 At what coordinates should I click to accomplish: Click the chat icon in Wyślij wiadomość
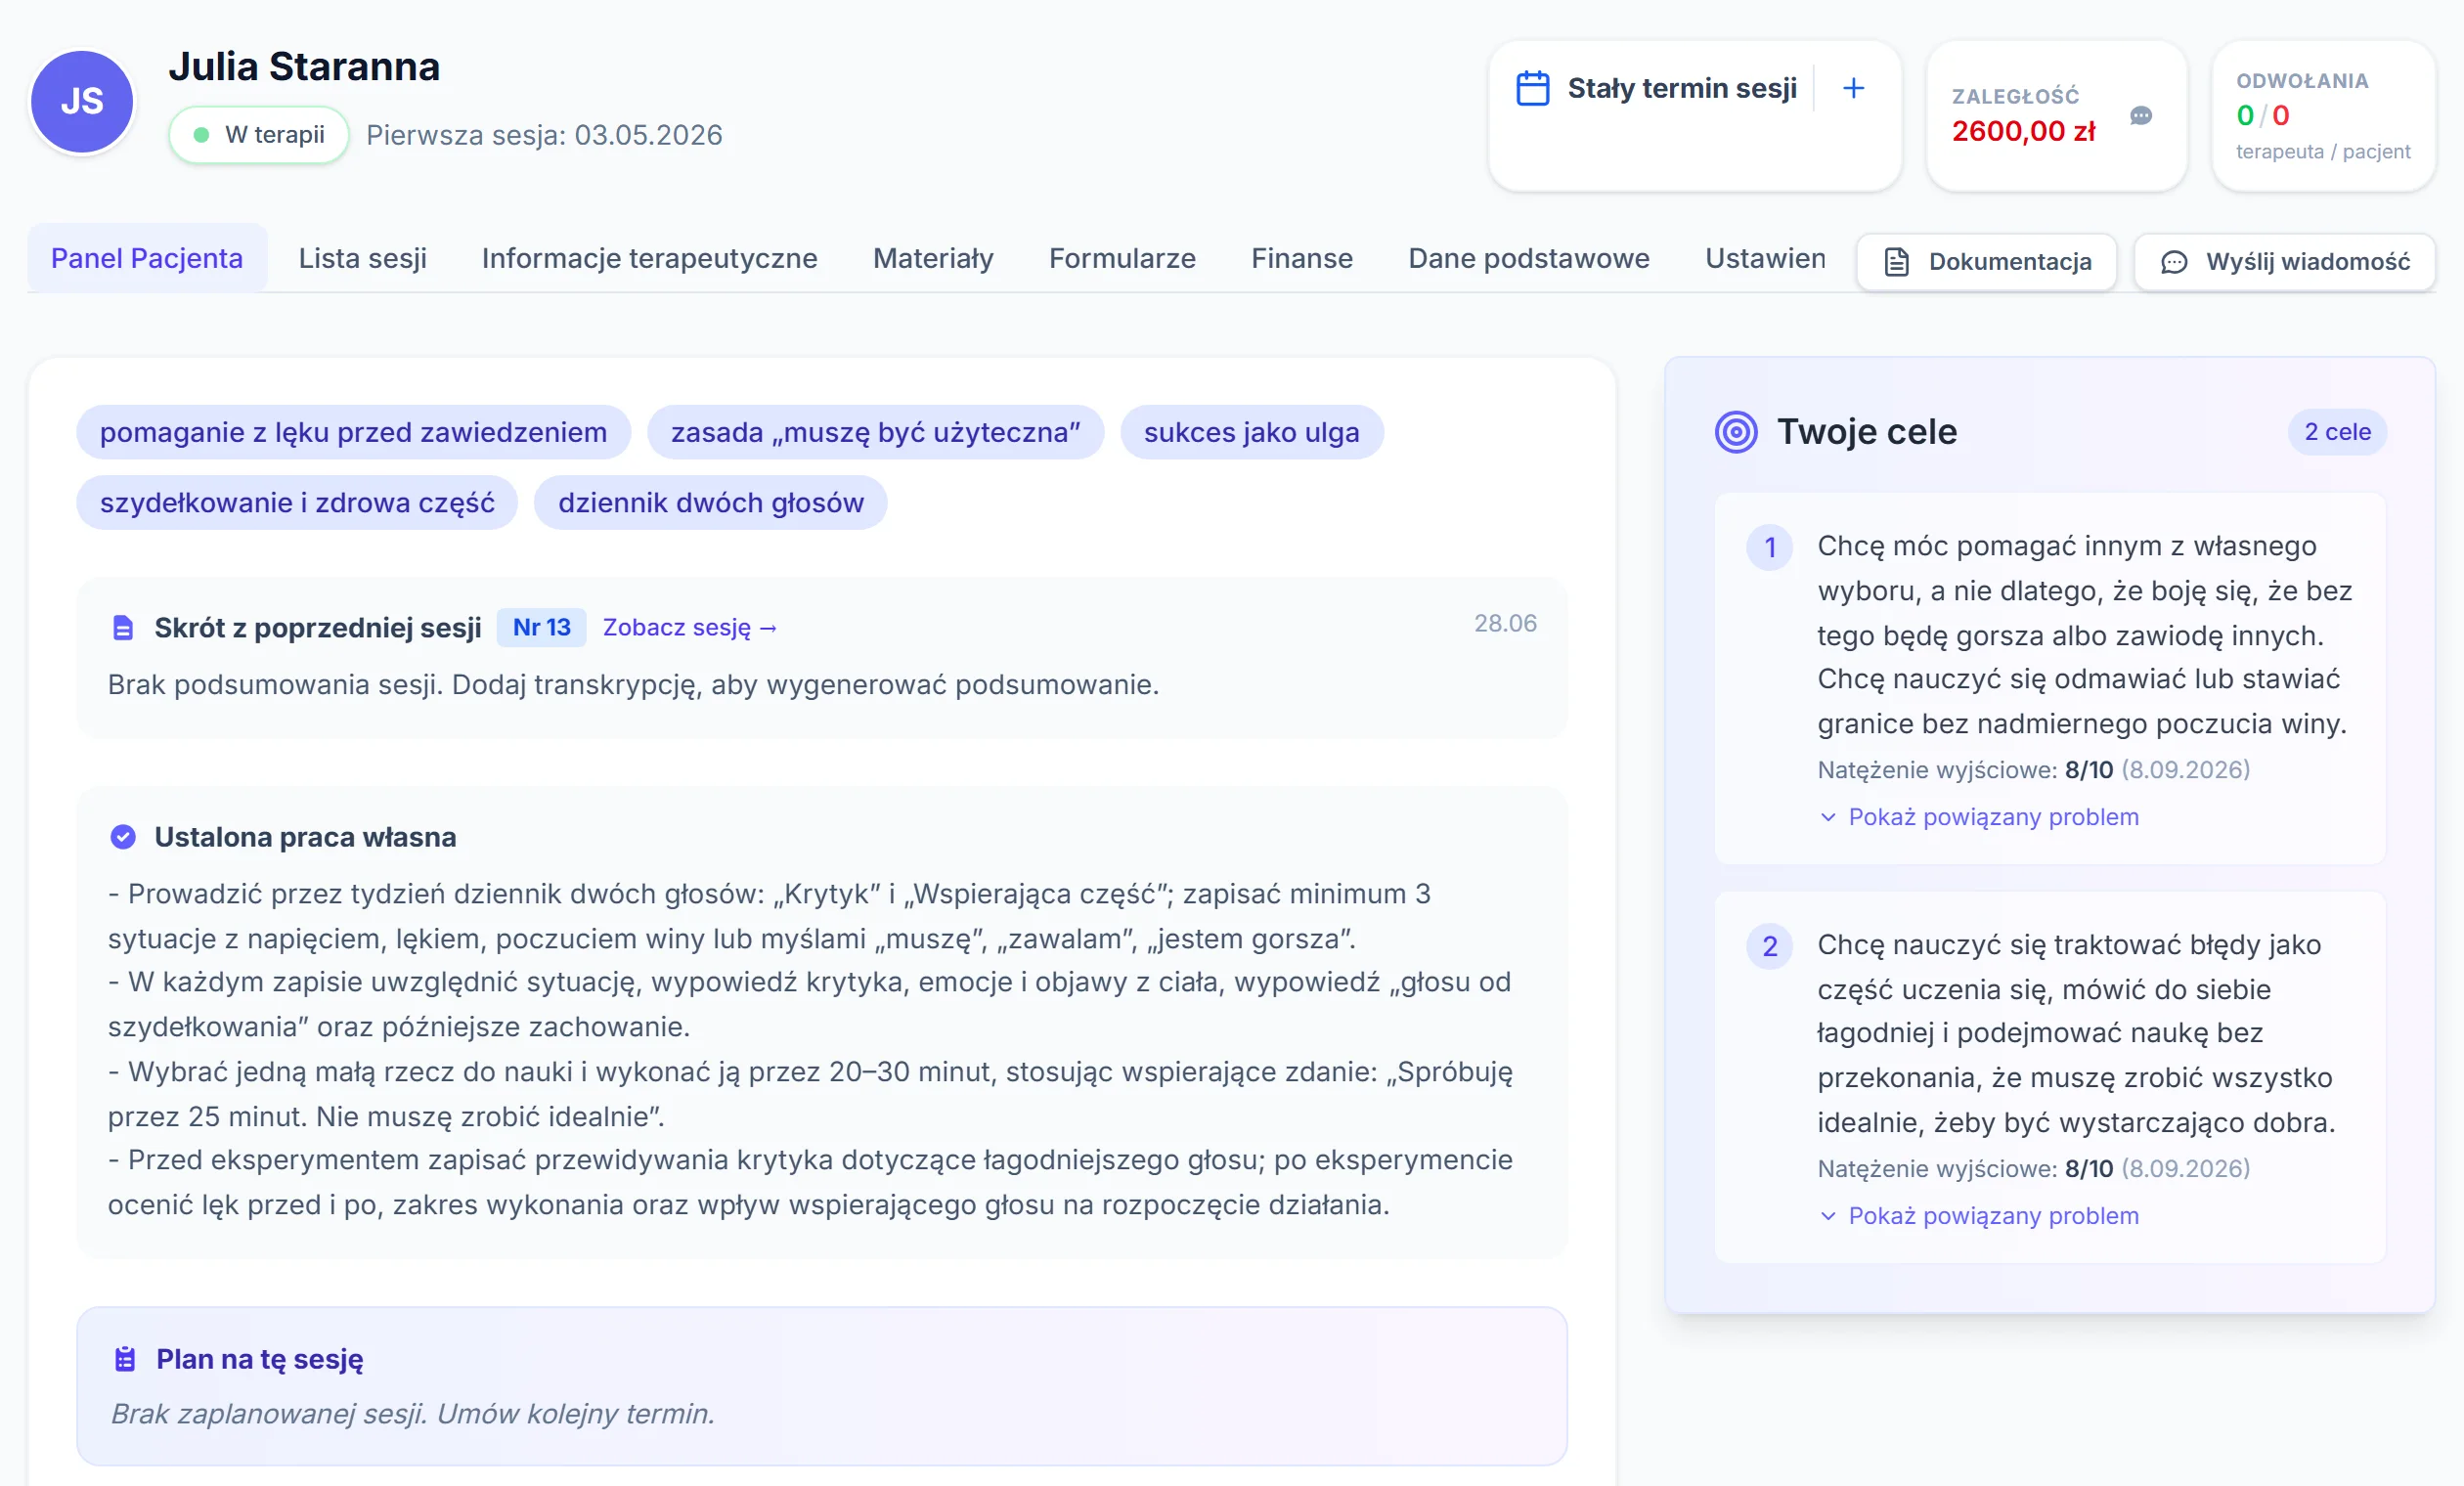tap(2174, 262)
